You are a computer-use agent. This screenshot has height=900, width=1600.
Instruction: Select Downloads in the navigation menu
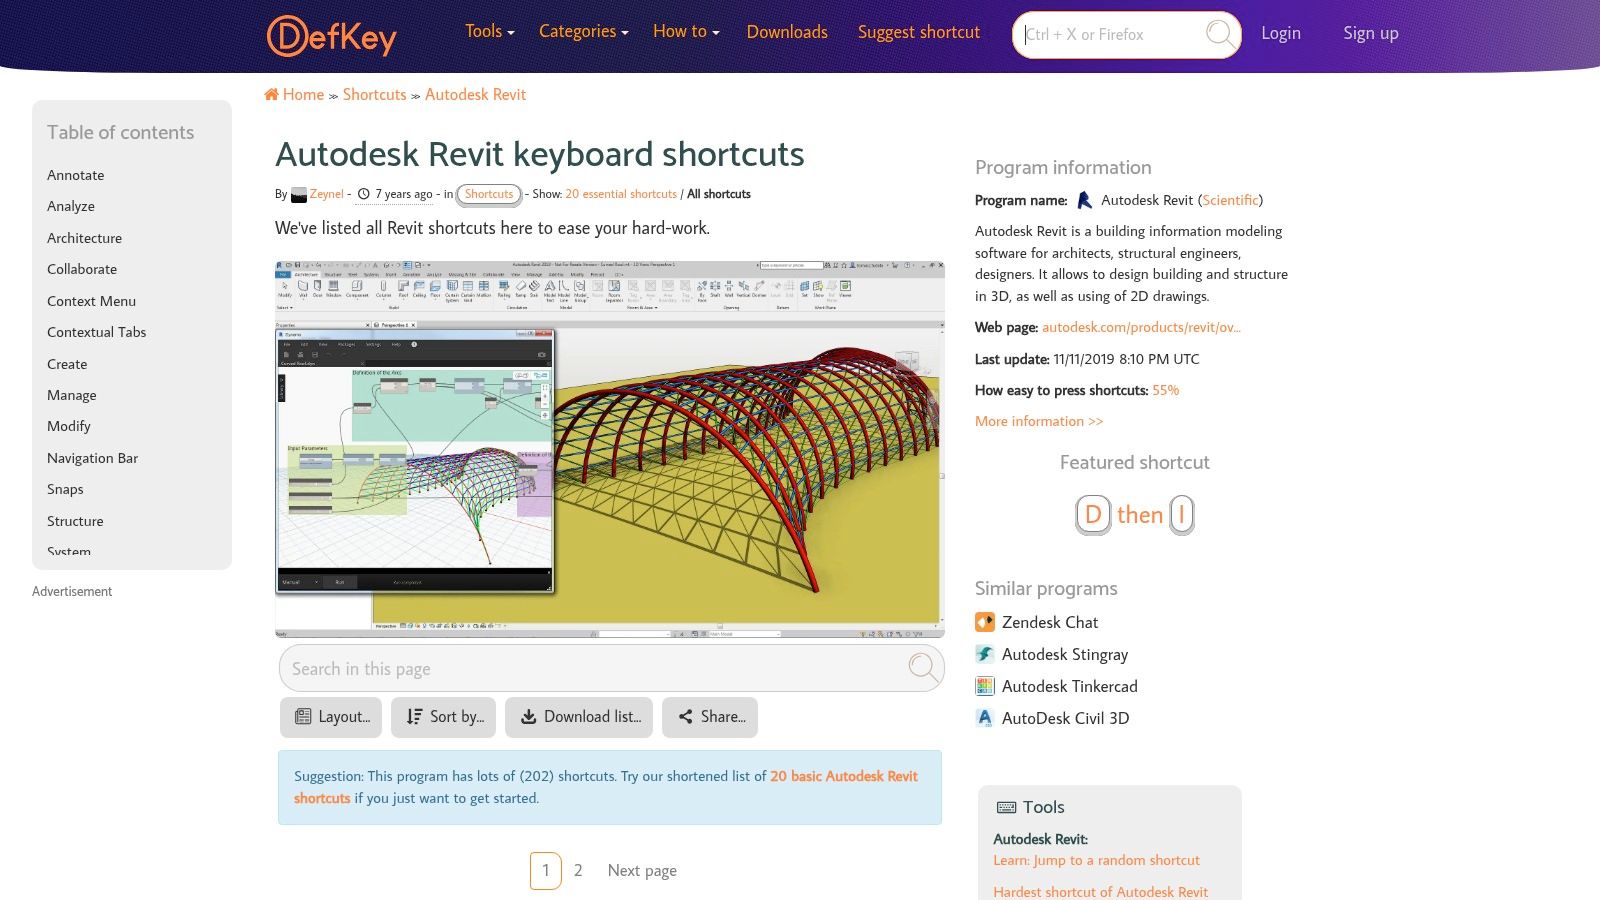pyautogui.click(x=787, y=32)
